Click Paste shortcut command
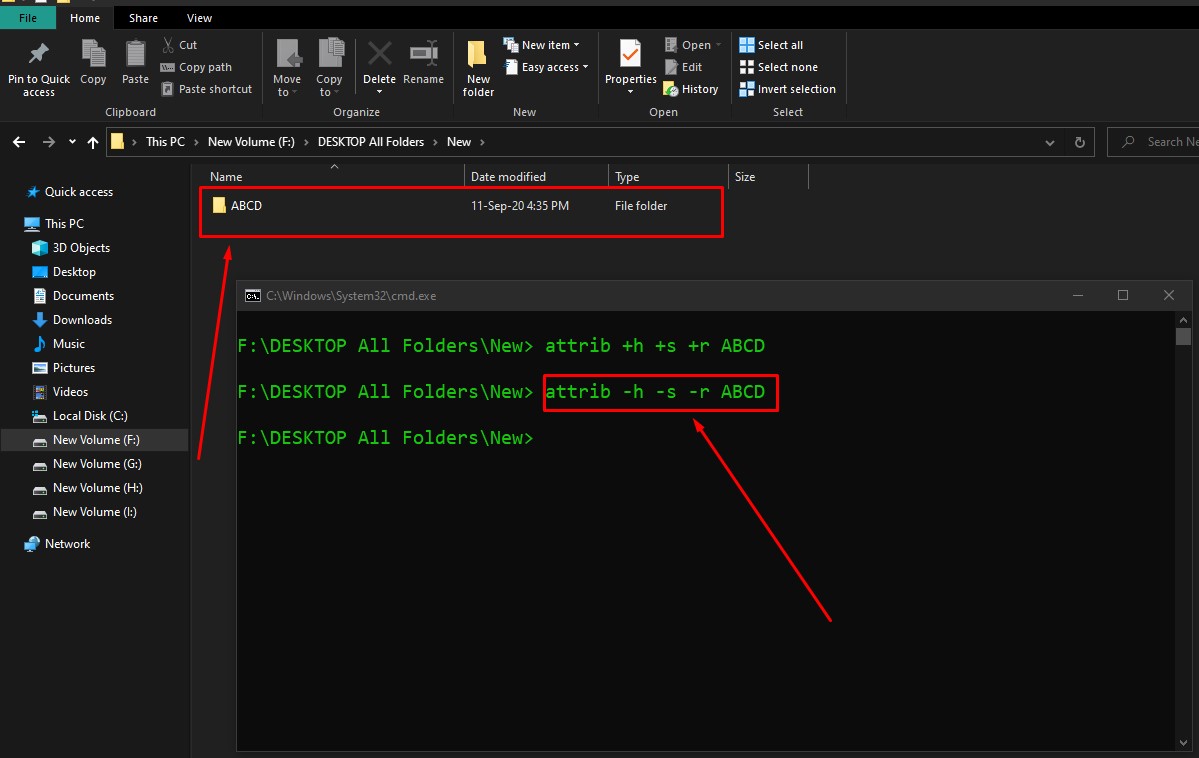The image size is (1199, 758). (x=206, y=89)
